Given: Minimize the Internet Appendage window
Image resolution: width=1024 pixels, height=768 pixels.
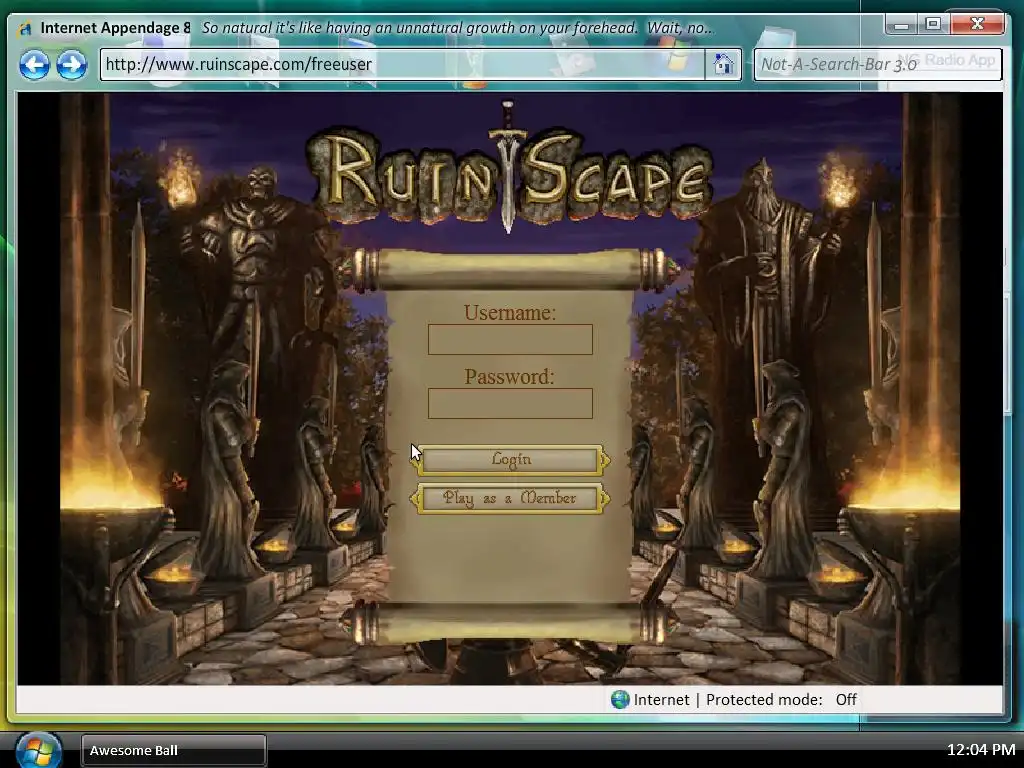Looking at the screenshot, I should click(901, 24).
